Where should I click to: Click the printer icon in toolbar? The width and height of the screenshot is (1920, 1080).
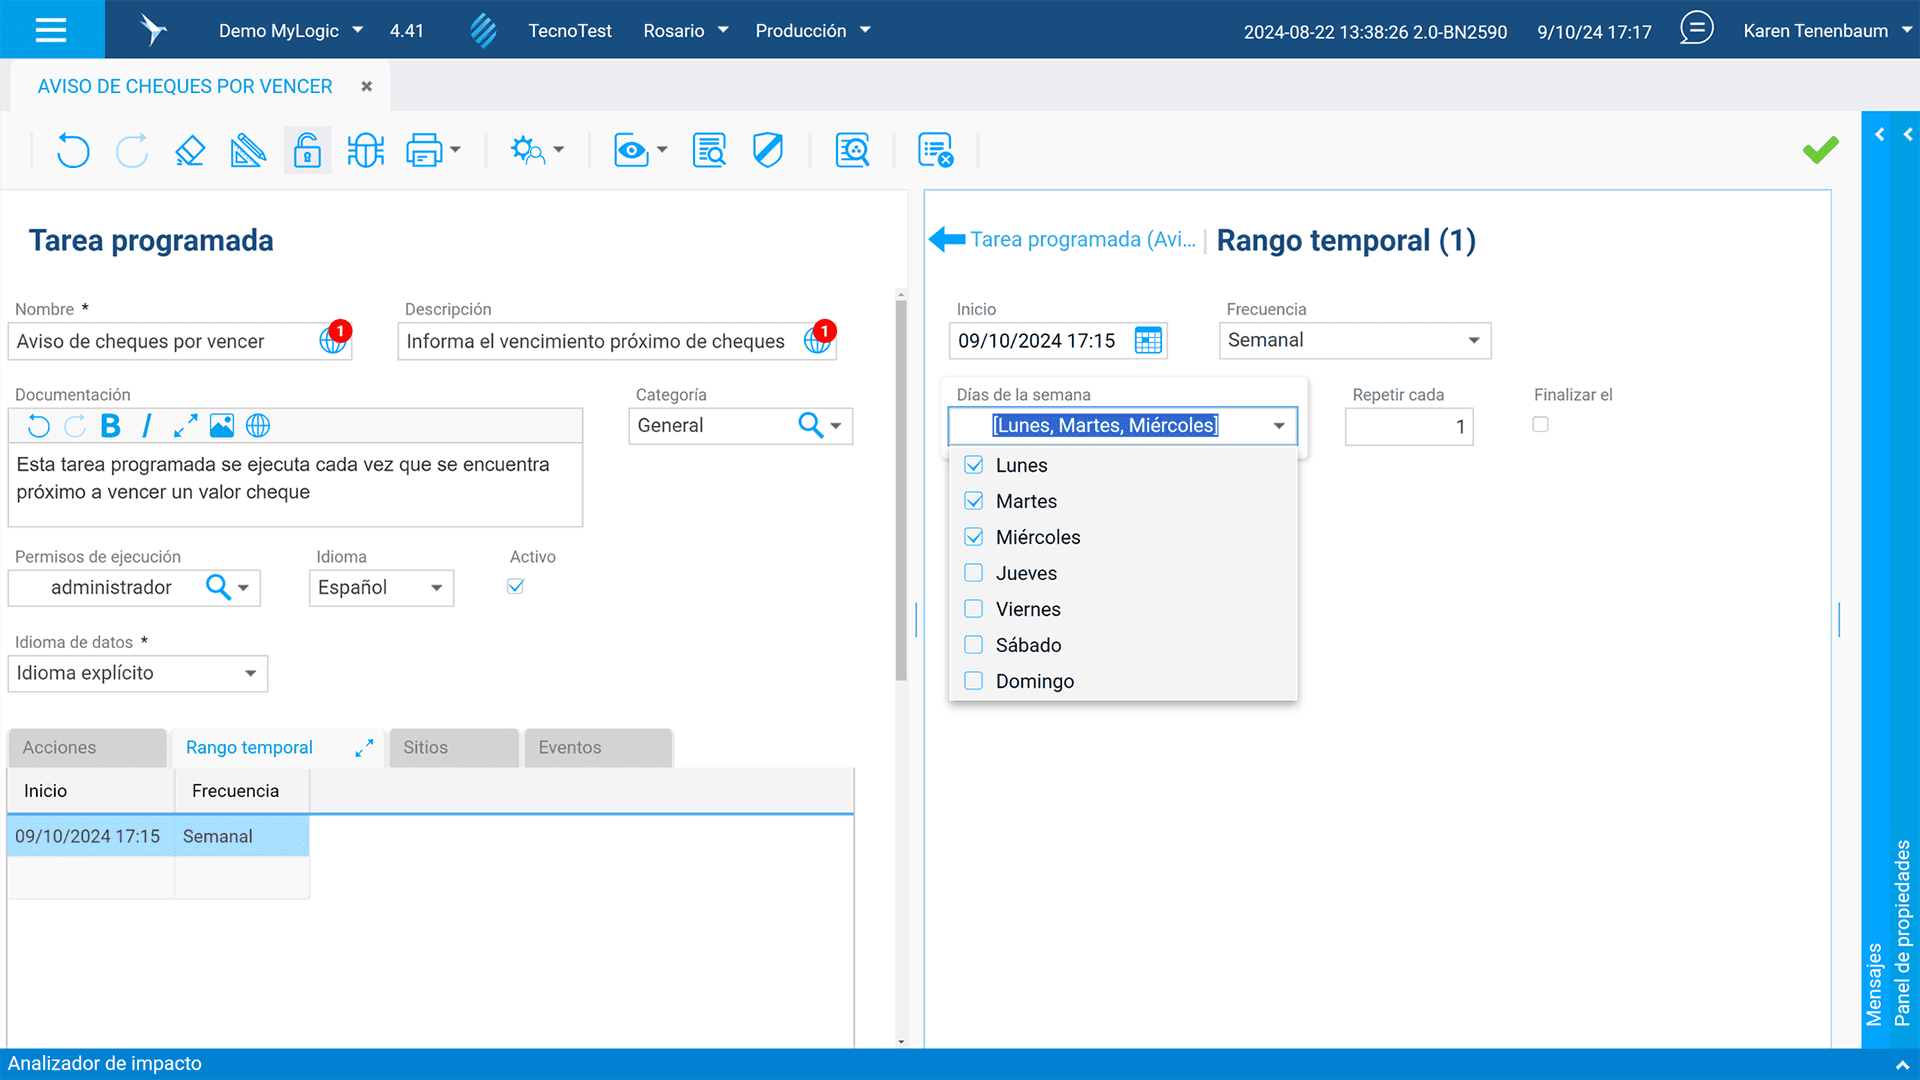coord(424,151)
